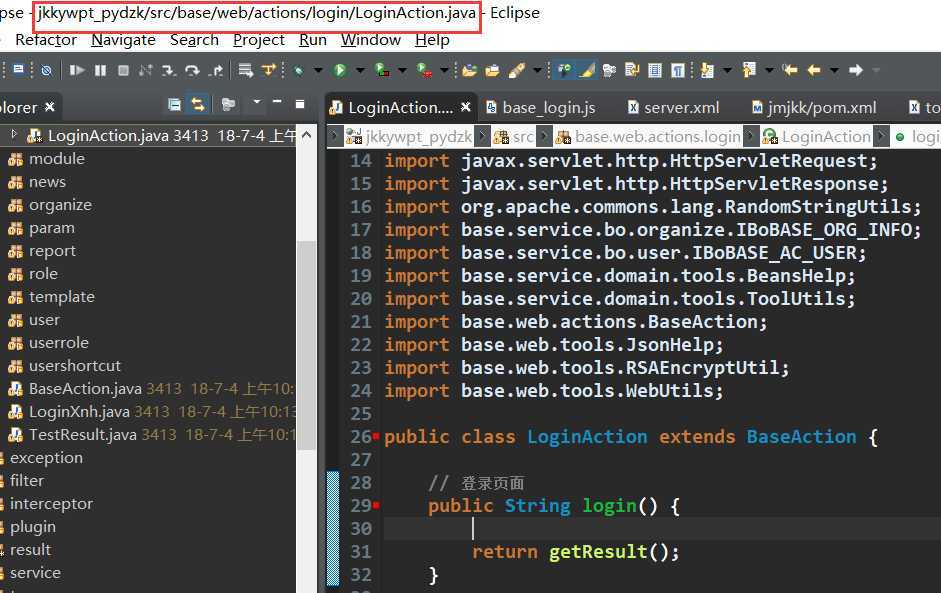Toggle the Mark Occurrences highlighter icon
This screenshot has width=941, height=593.
pyautogui.click(x=586, y=70)
